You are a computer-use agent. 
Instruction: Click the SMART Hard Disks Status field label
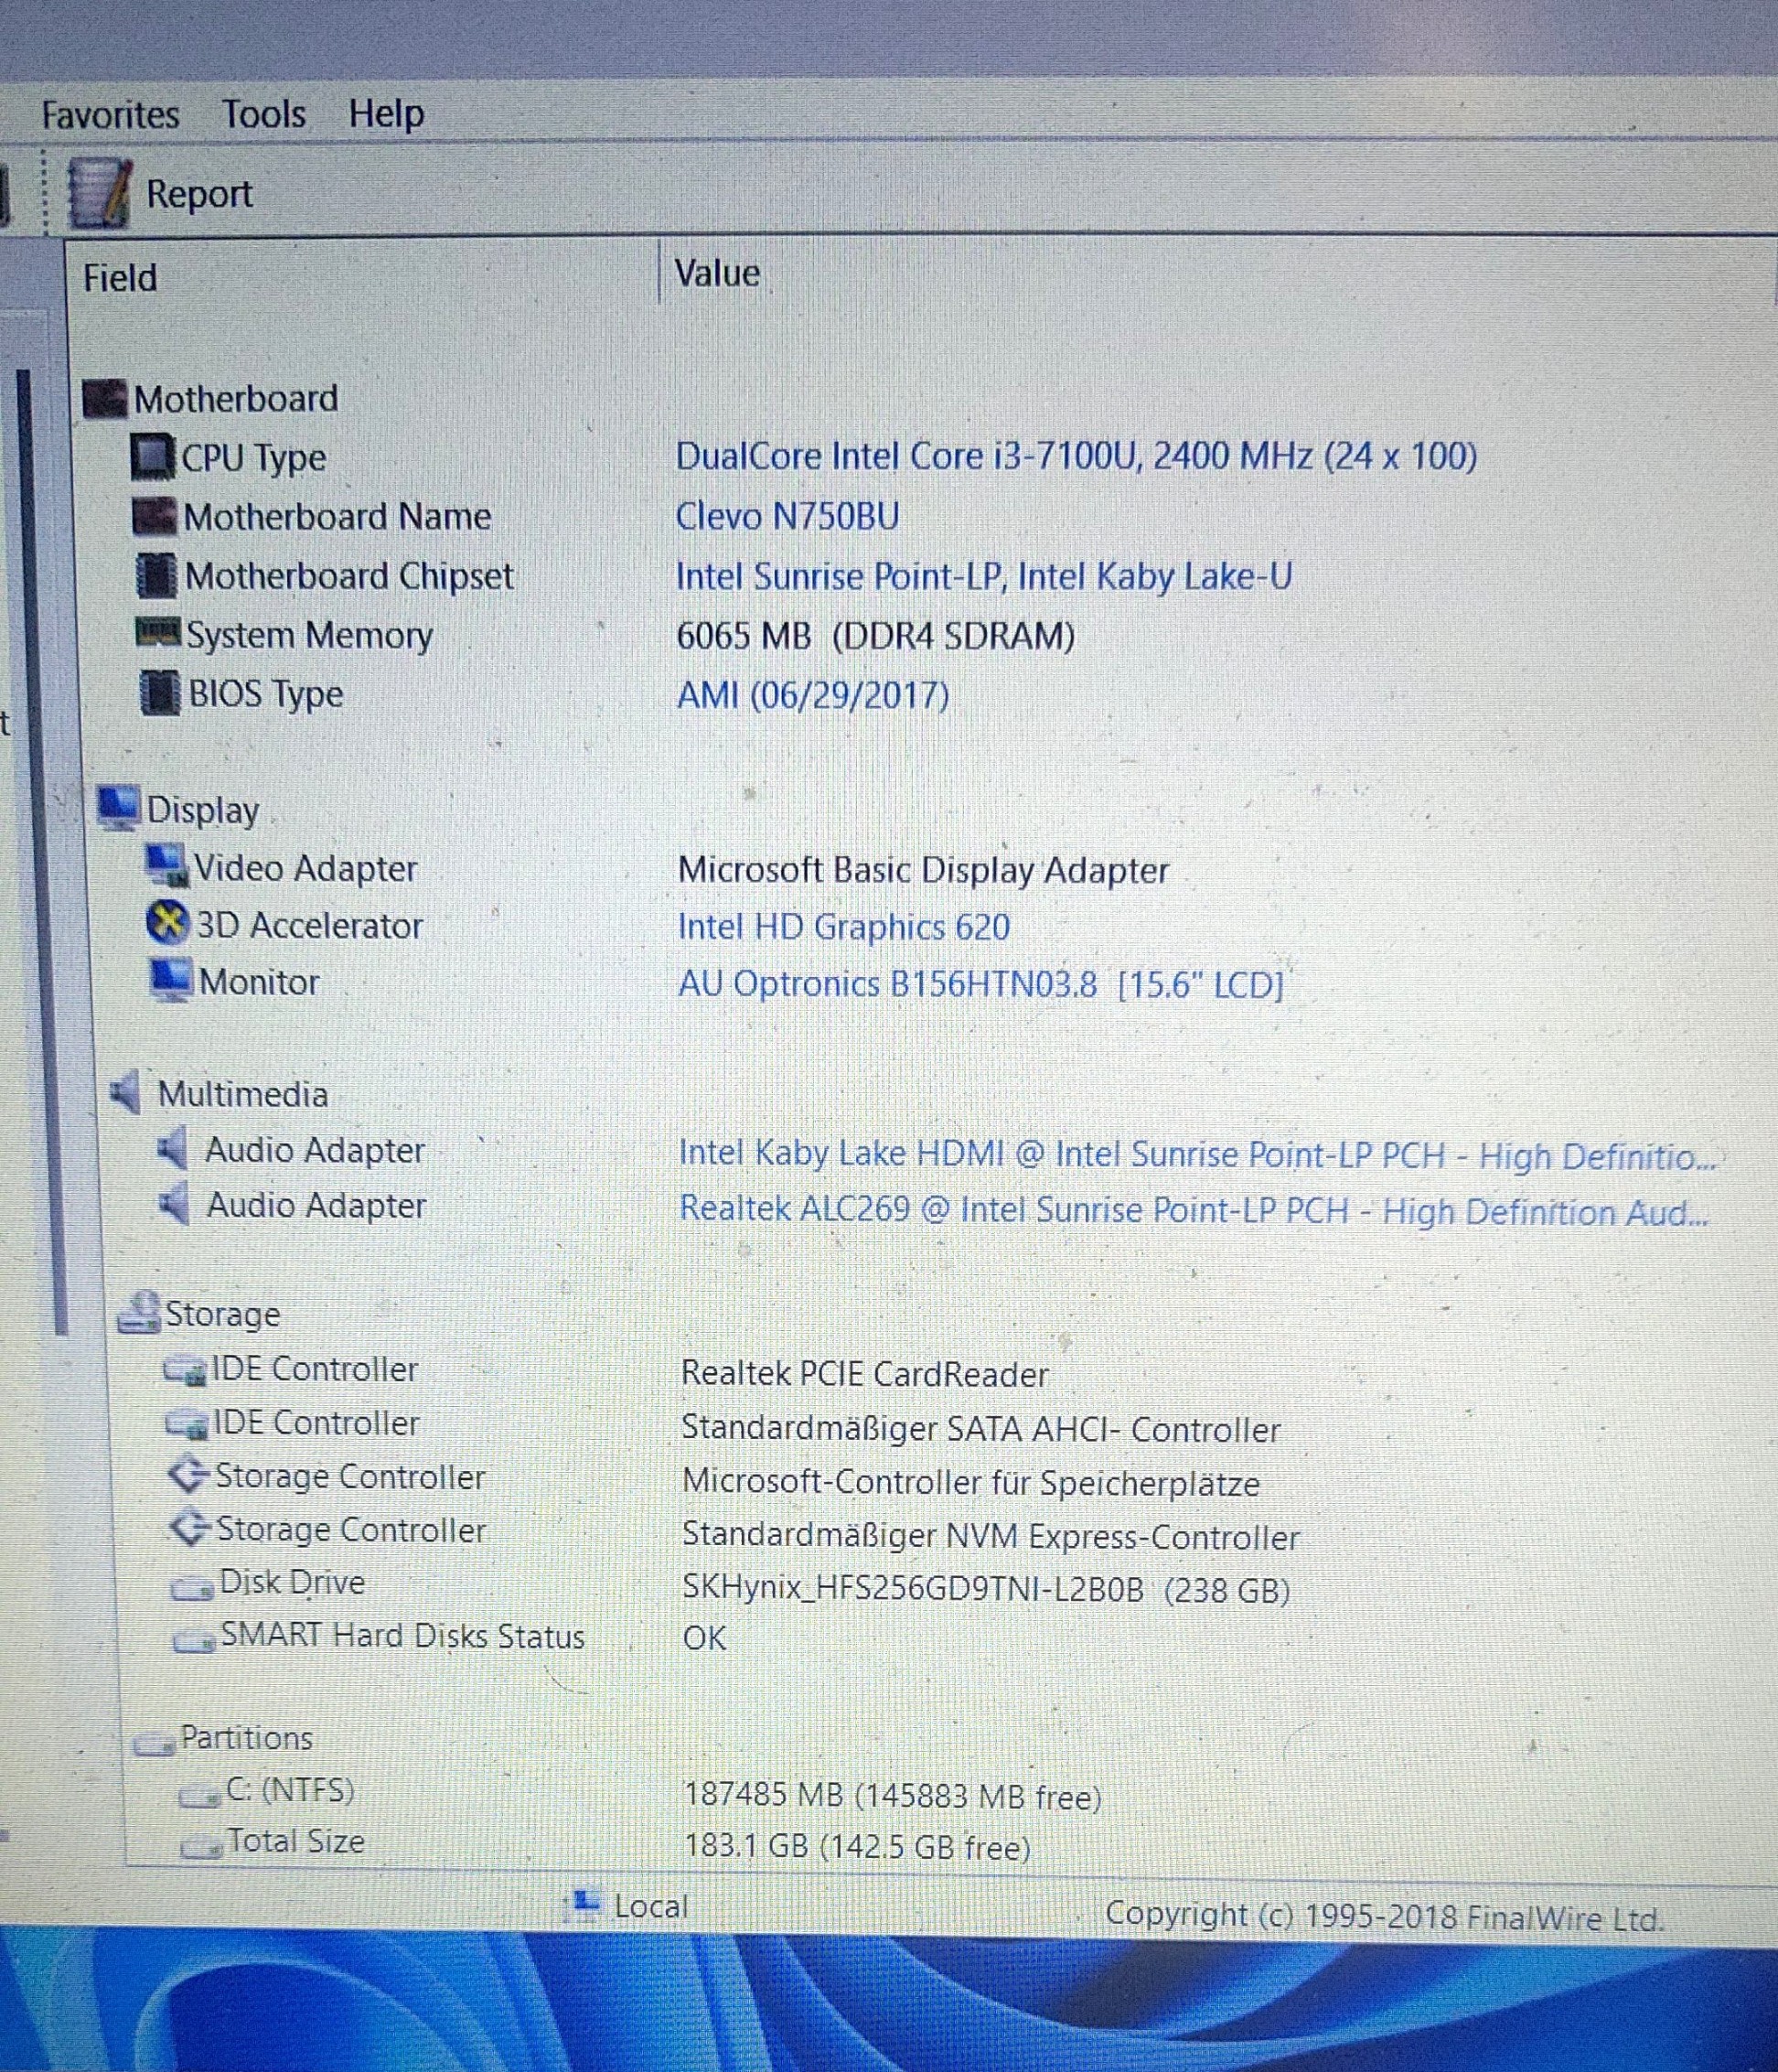pos(403,1636)
